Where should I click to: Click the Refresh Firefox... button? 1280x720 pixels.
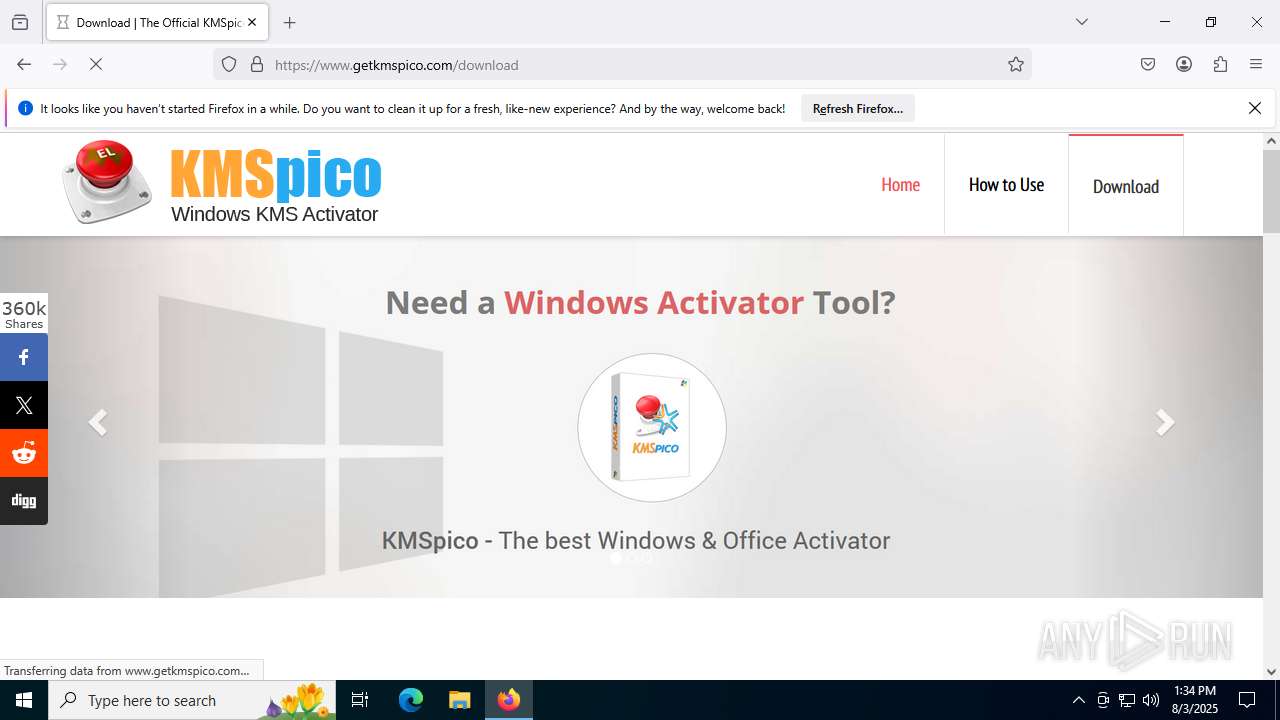click(x=858, y=108)
